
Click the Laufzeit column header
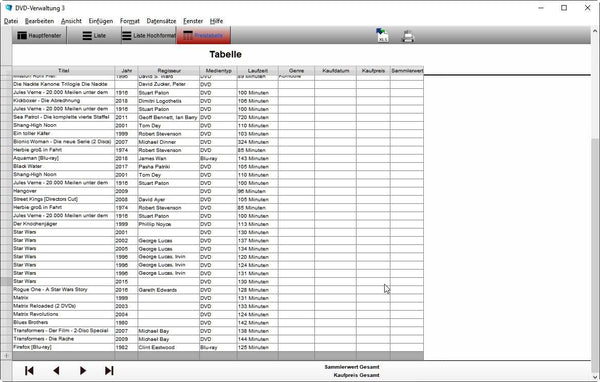(258, 70)
